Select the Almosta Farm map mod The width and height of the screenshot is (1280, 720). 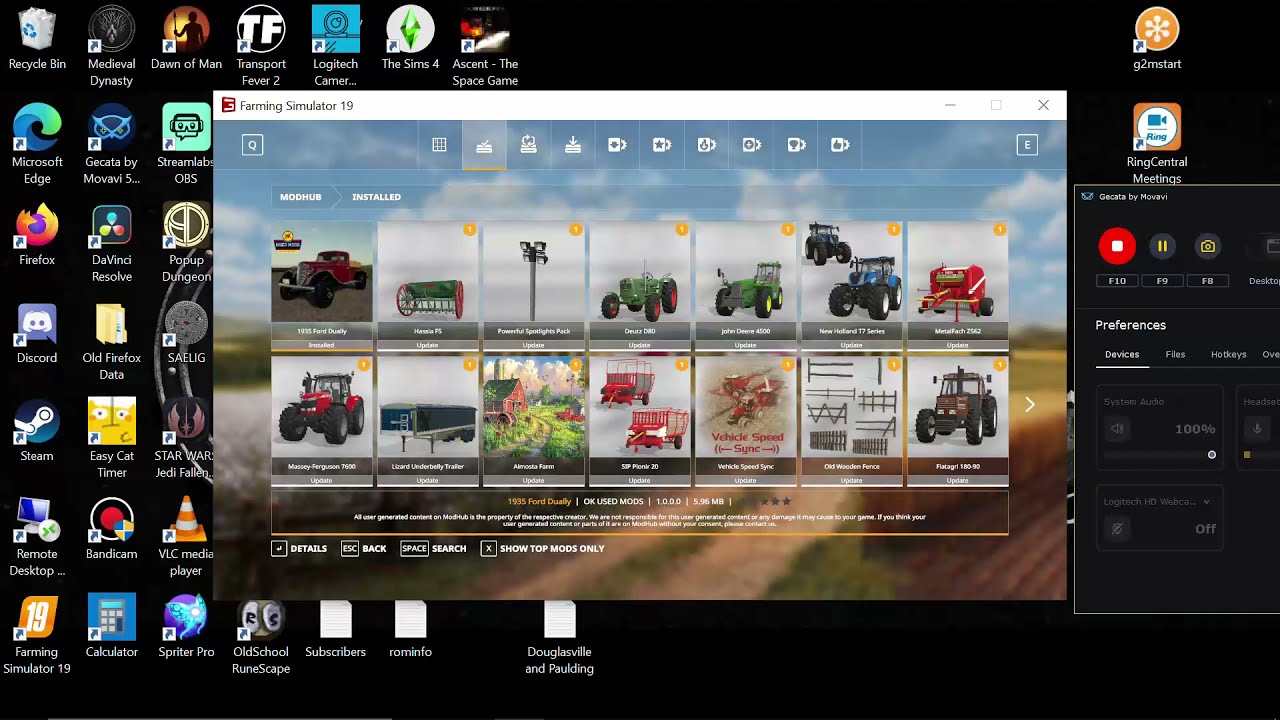point(534,421)
